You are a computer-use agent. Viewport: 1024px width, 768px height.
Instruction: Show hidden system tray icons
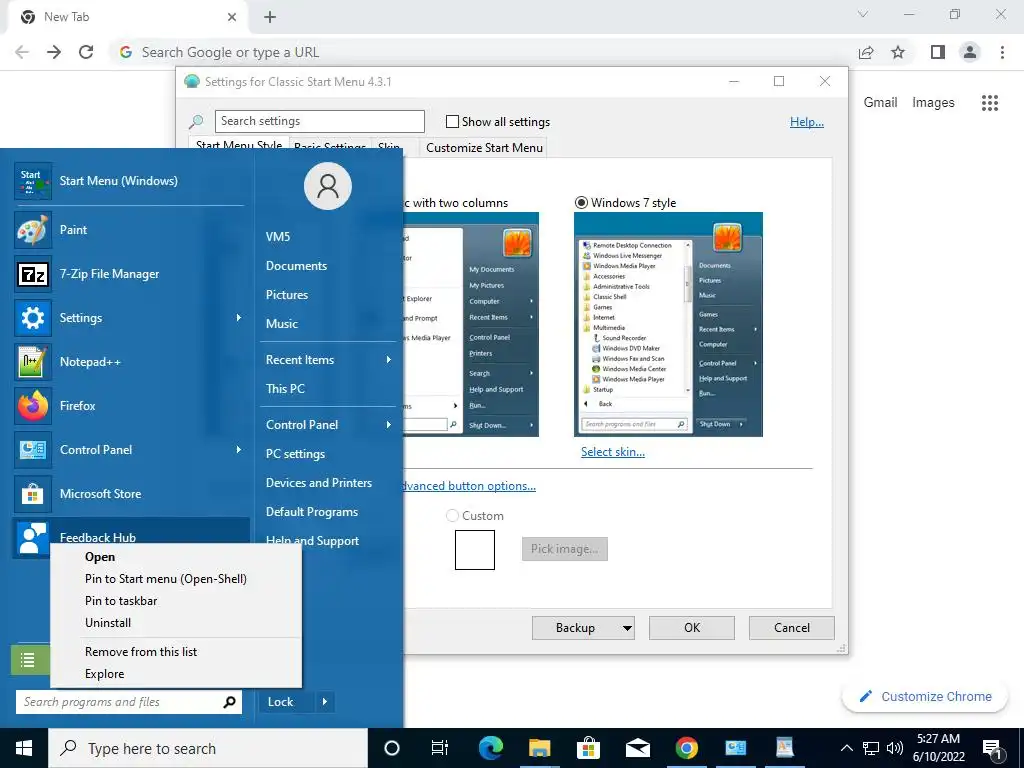[x=846, y=748]
